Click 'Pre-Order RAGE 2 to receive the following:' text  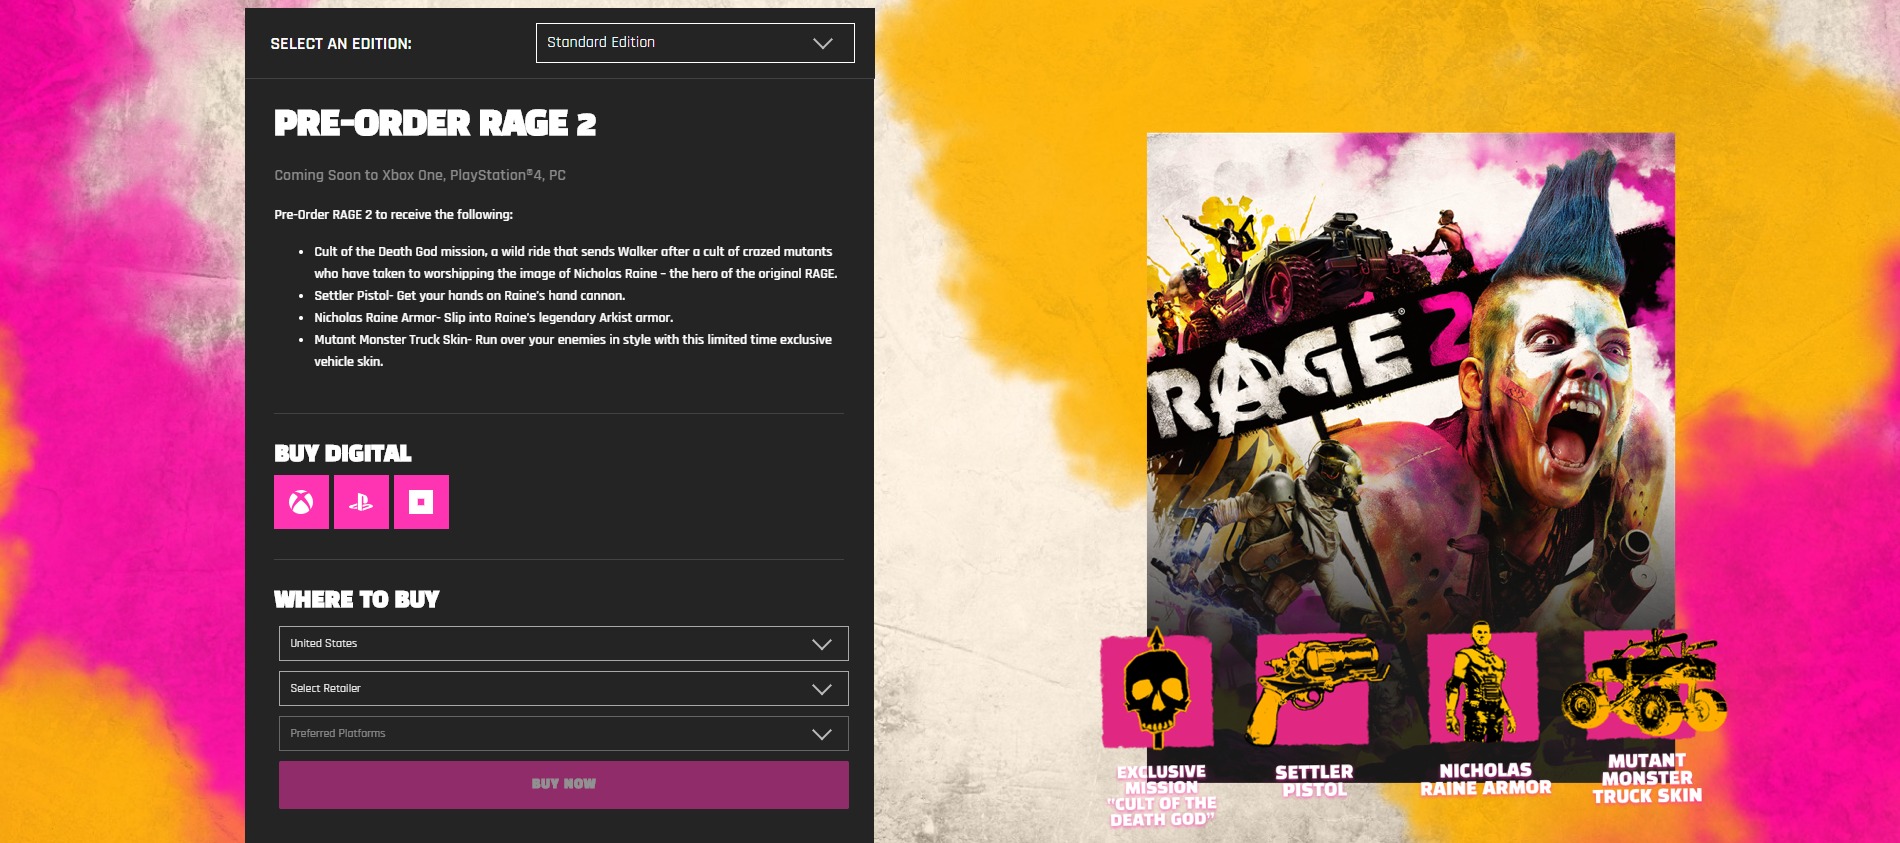click(x=394, y=215)
